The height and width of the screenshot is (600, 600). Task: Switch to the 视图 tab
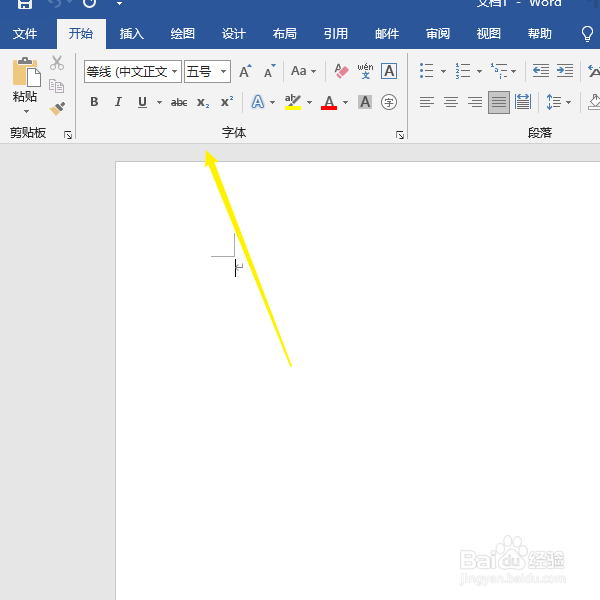click(x=489, y=34)
